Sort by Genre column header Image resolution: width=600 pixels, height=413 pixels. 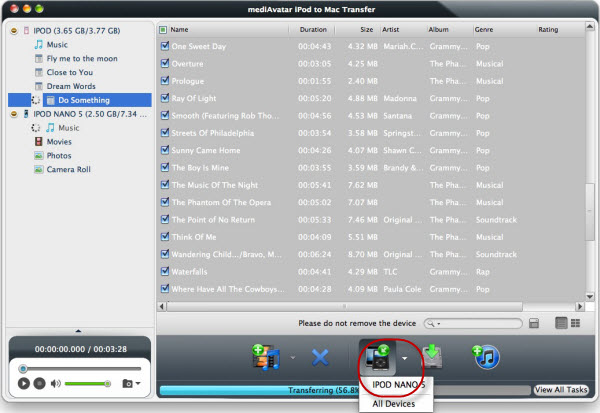coord(484,29)
